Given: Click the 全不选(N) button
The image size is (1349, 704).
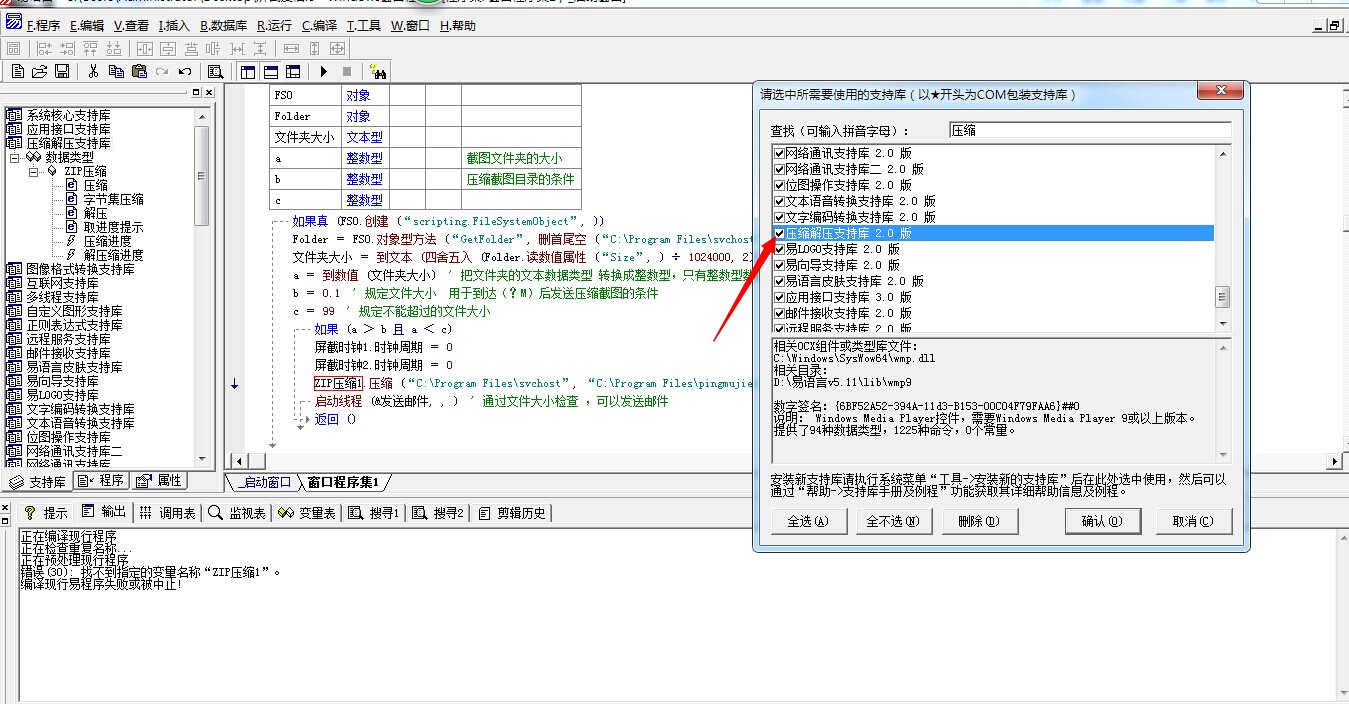Looking at the screenshot, I should (893, 521).
